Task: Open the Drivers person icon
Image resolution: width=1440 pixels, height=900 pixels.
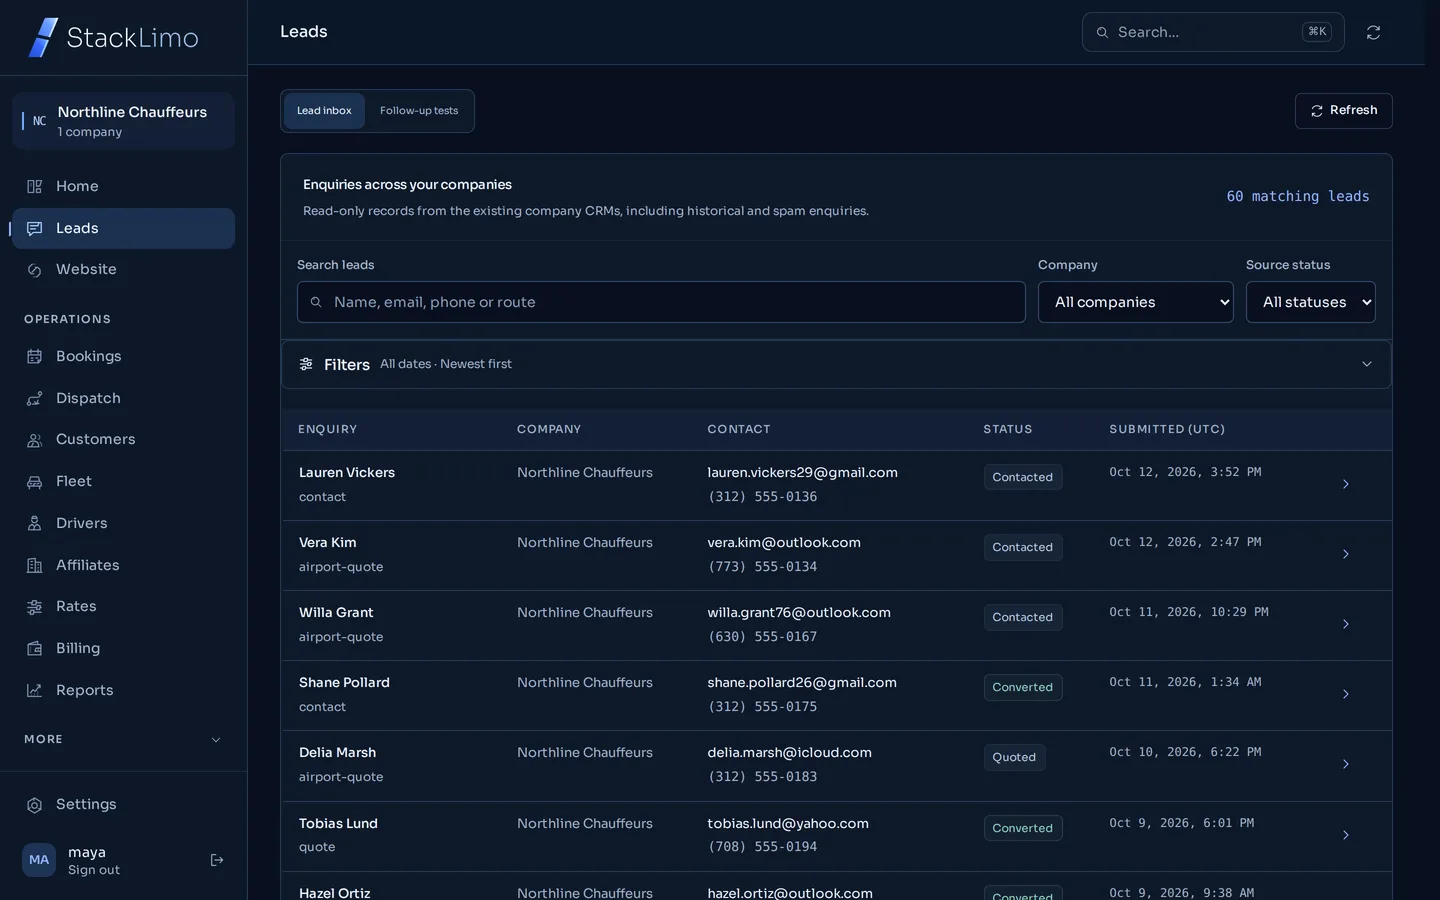Action: tap(35, 524)
